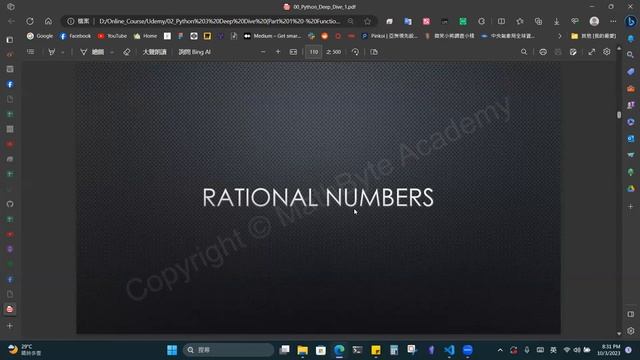
Task: Zoom in the PDF with plus
Action: click(x=278, y=52)
